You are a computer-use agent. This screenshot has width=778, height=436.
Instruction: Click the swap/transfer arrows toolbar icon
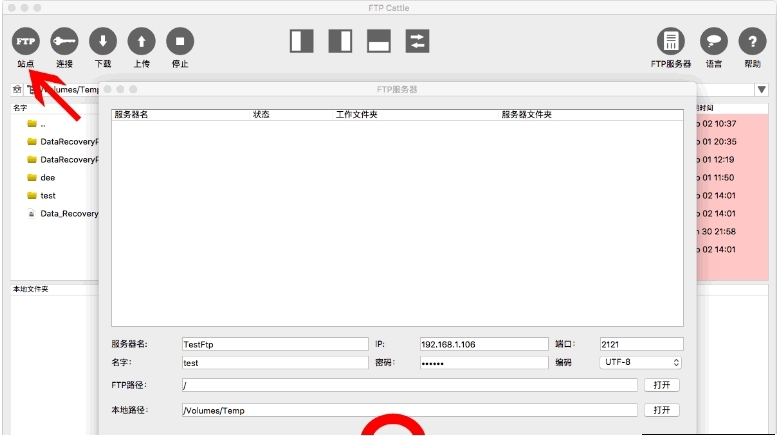(x=417, y=41)
